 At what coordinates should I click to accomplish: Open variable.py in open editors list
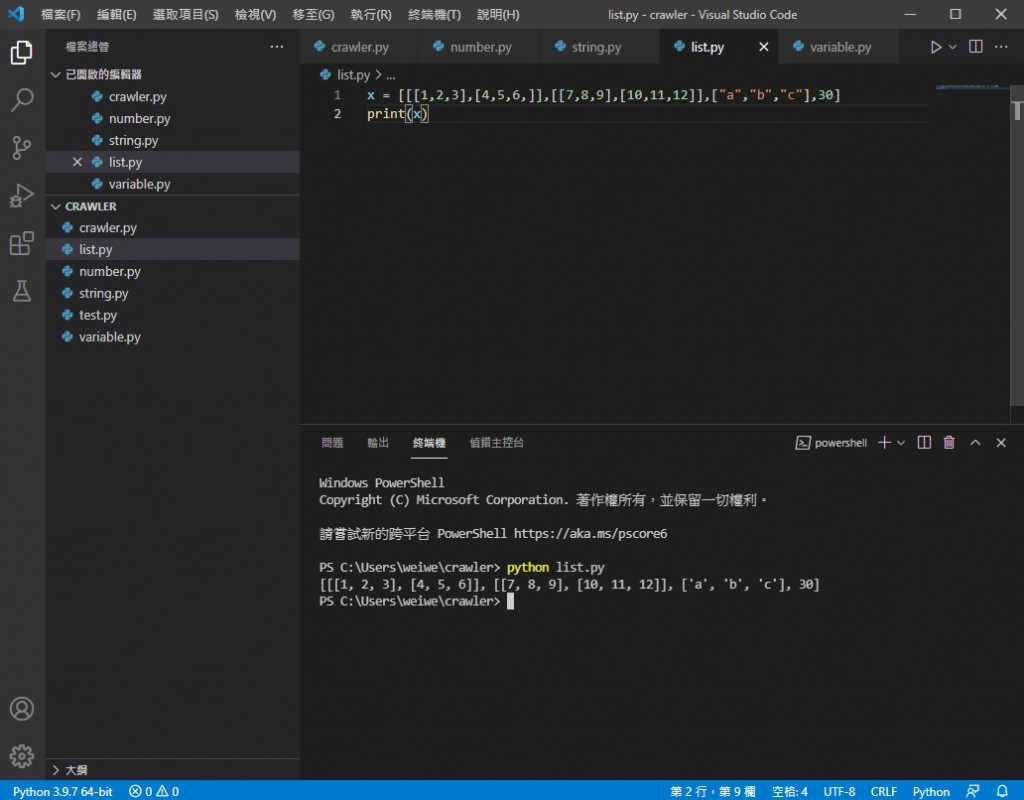tap(172, 184)
